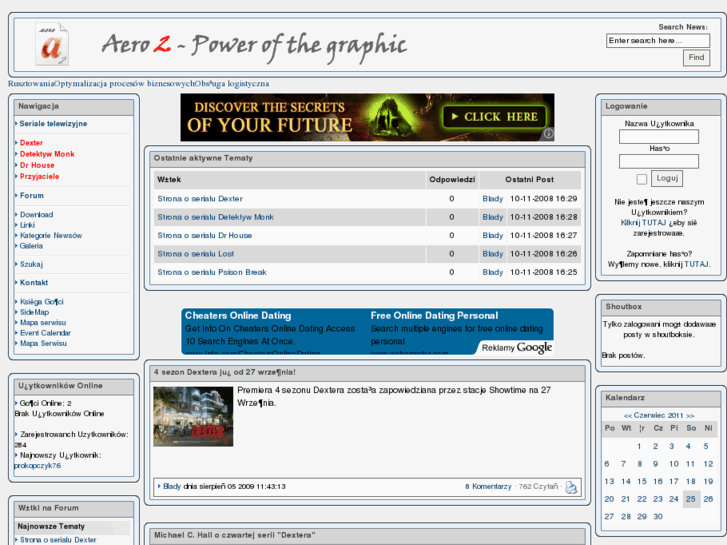727x545 pixels.
Task: Open thread Strona o serialu Psison Break
Action: 212,272
